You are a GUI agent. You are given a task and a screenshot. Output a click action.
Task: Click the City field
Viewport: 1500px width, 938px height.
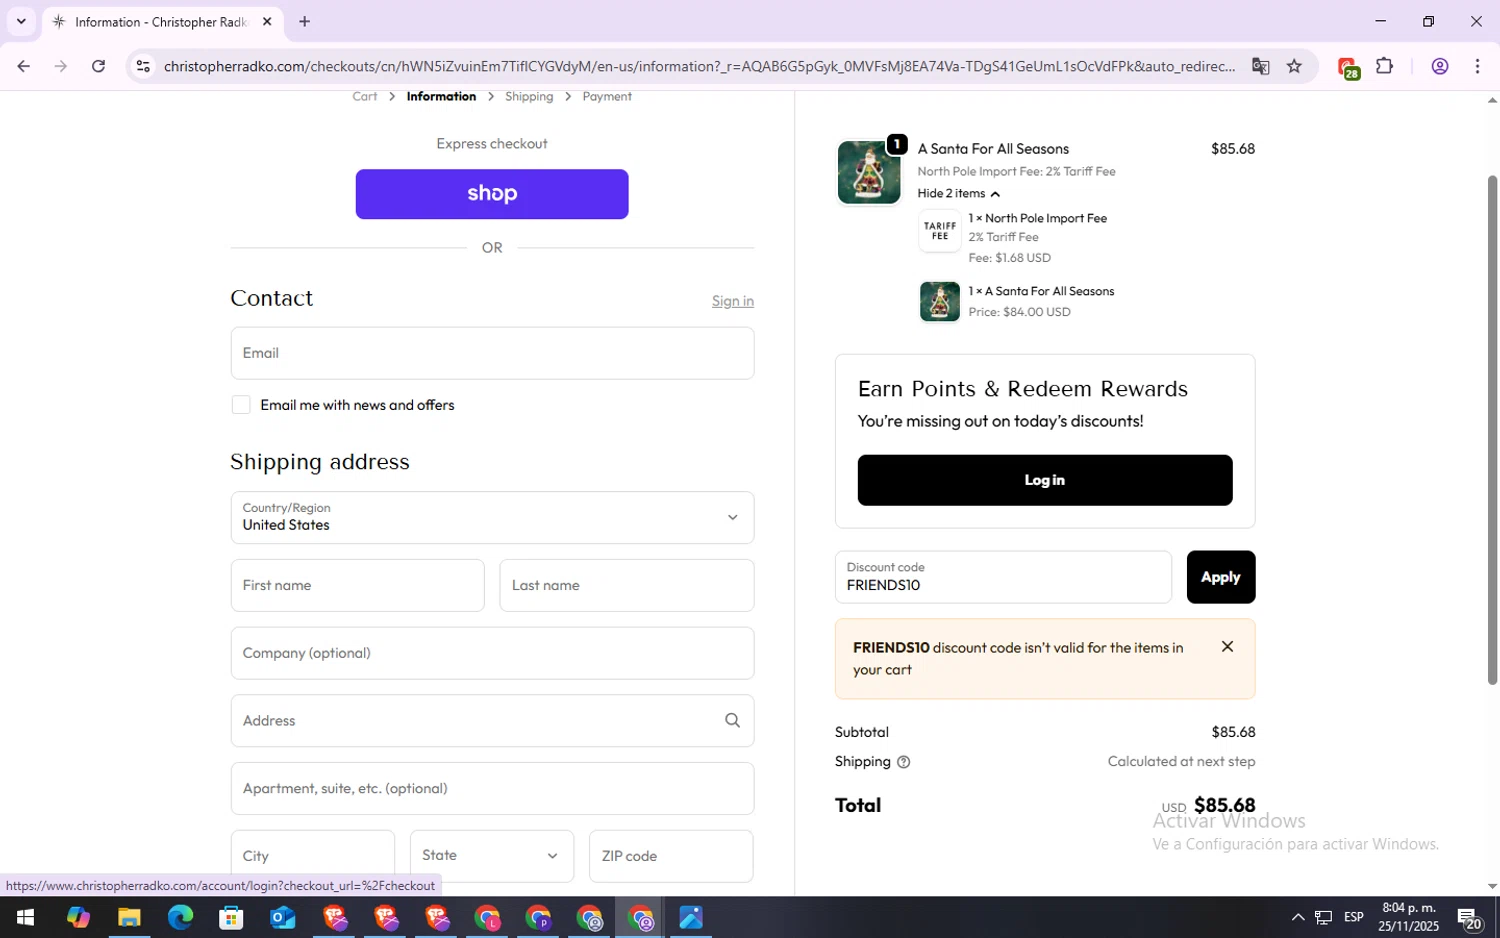(313, 856)
